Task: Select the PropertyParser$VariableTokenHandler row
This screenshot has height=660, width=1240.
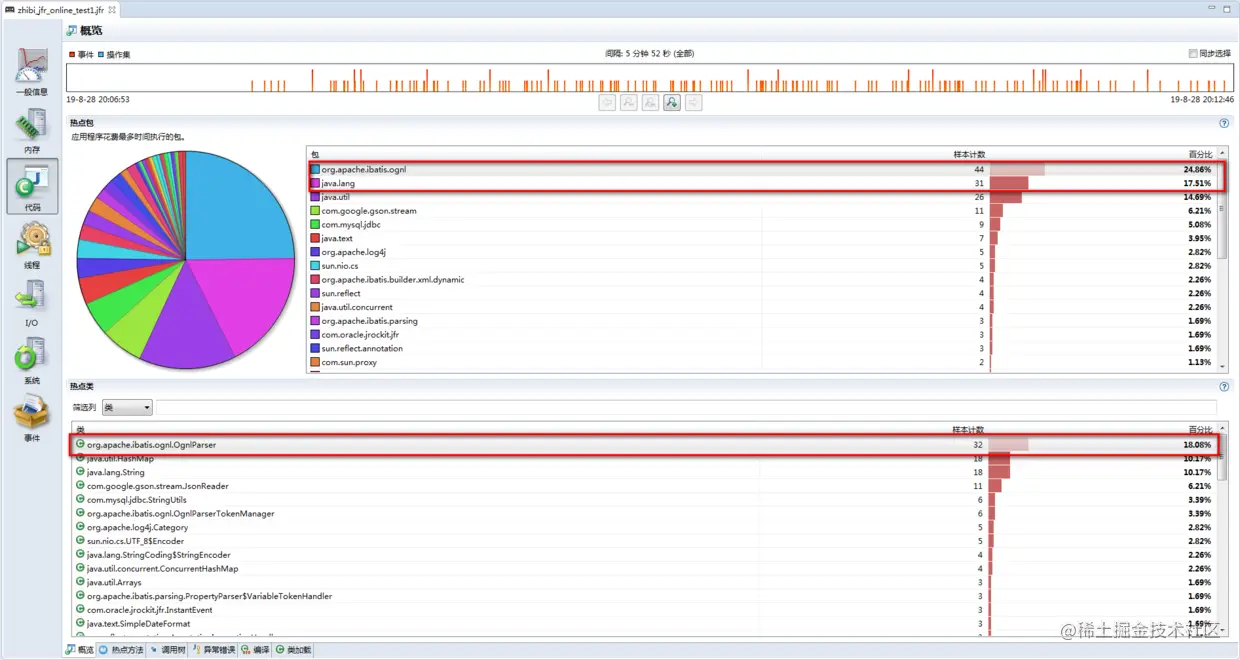Action: pos(645,596)
